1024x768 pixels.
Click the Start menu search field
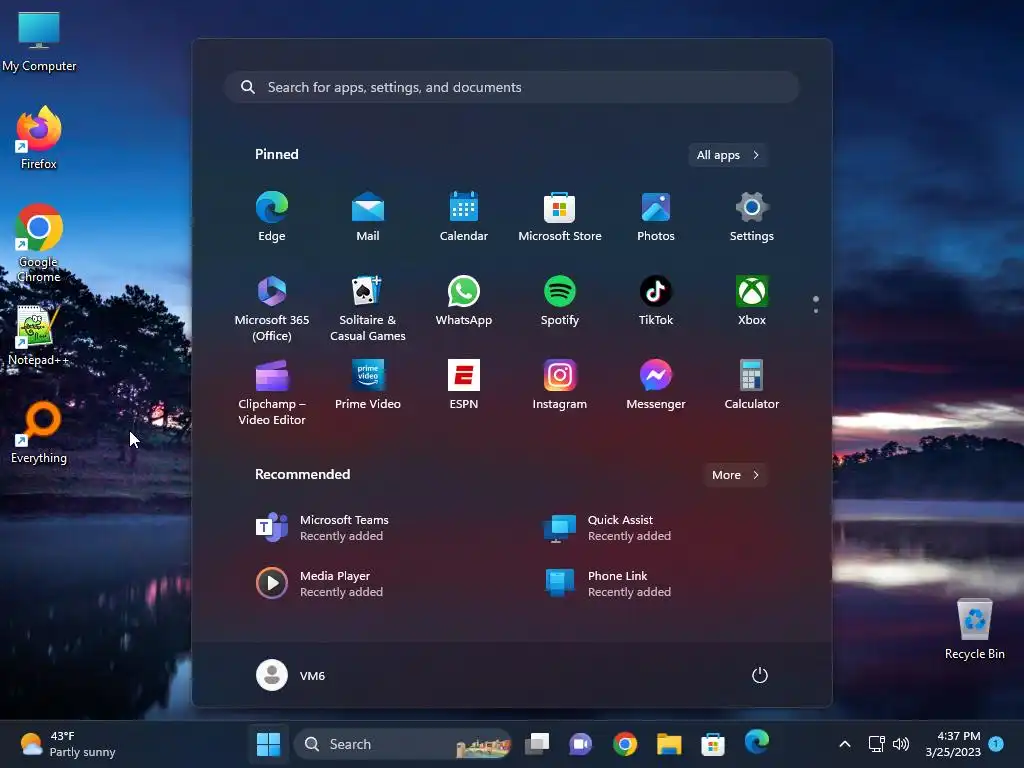tap(512, 87)
